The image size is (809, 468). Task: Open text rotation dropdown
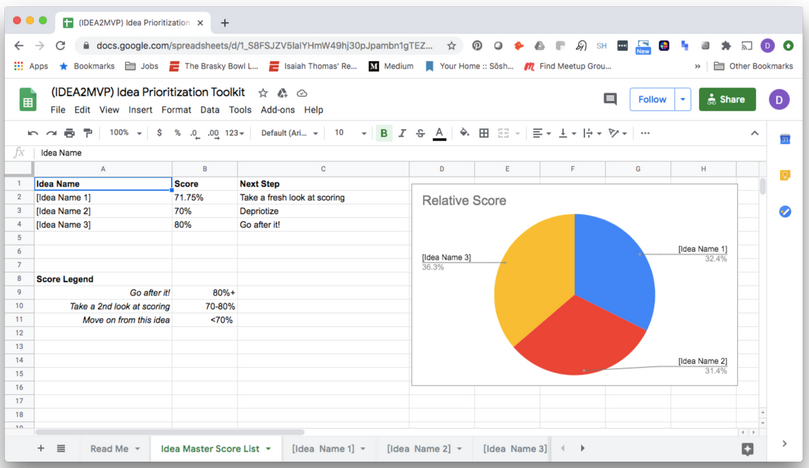coord(618,133)
